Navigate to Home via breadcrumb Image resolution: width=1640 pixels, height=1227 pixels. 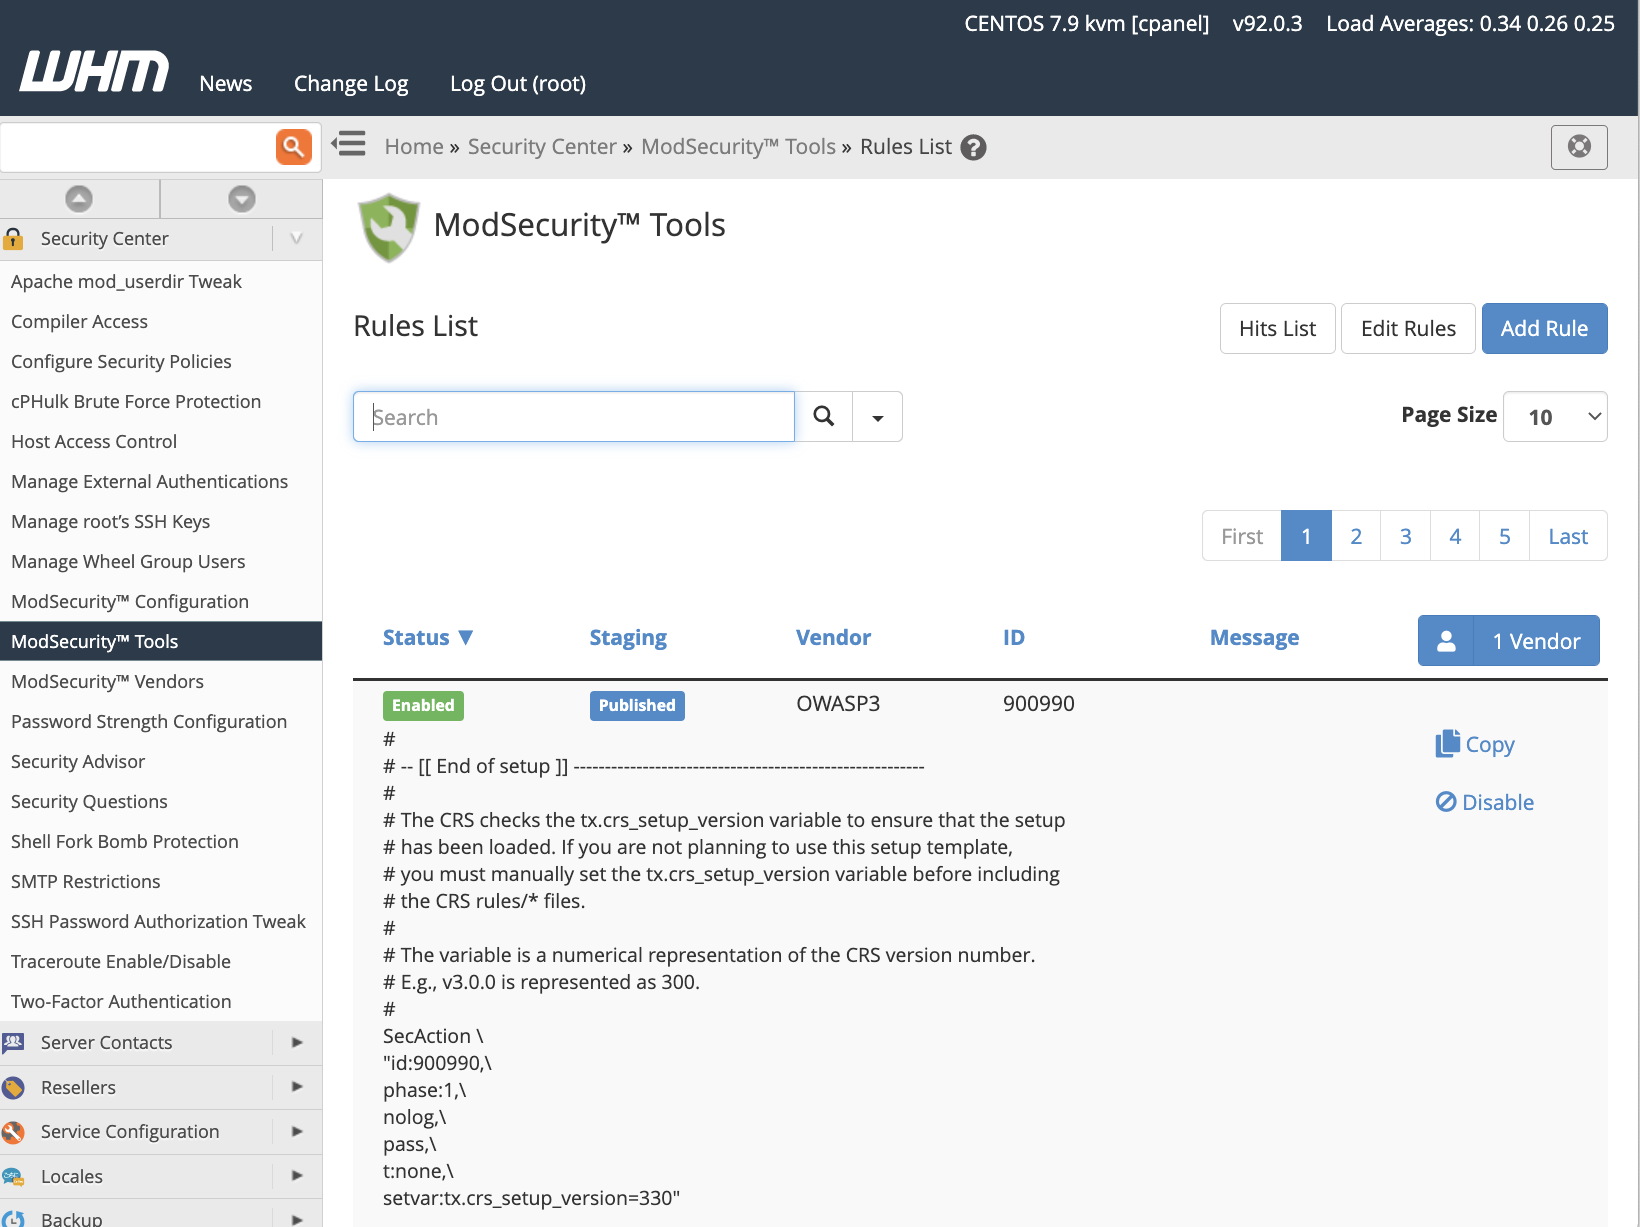(413, 146)
